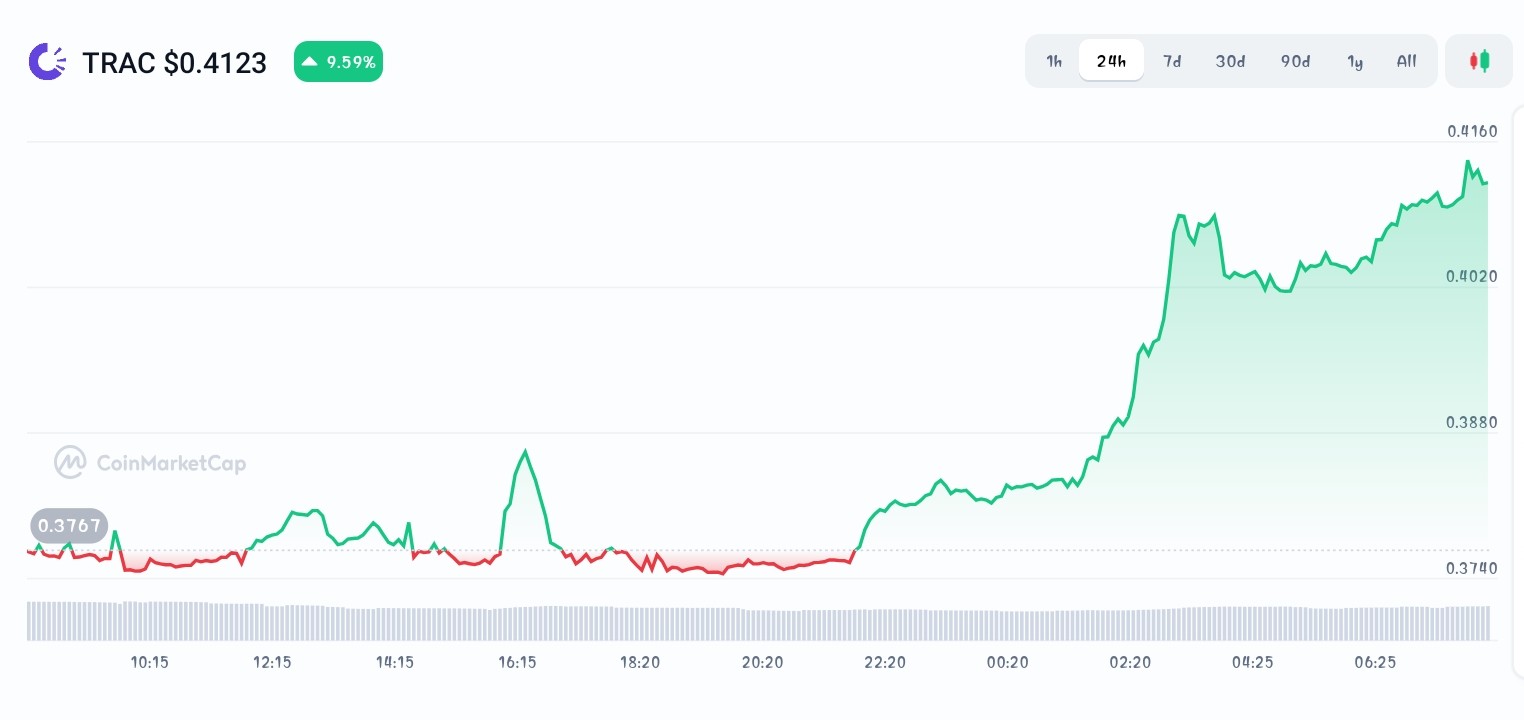Click the chart peak near 16:15
1524x720 pixels.
tap(524, 452)
